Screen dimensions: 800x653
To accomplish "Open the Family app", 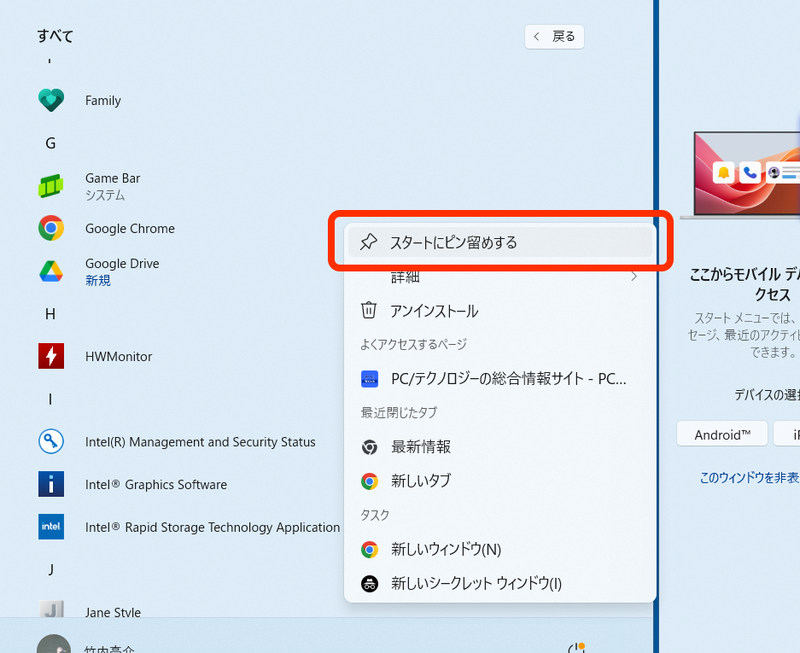I will click(x=101, y=100).
